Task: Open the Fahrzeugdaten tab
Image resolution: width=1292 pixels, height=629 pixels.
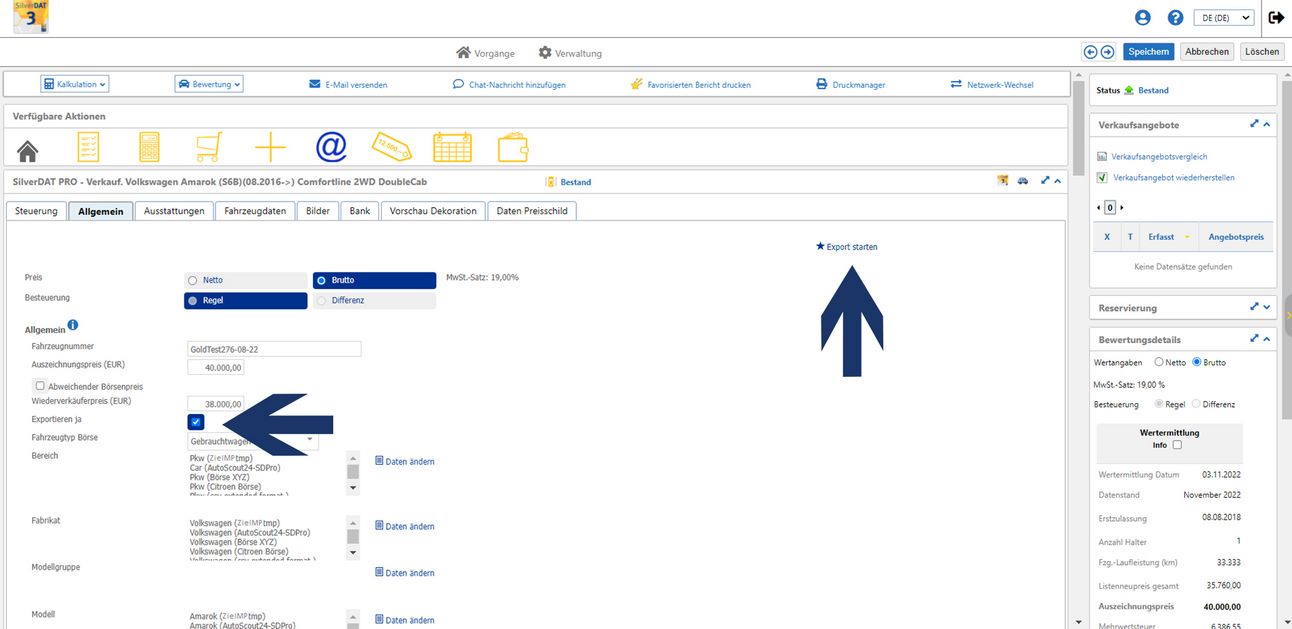Action: click(x=255, y=211)
